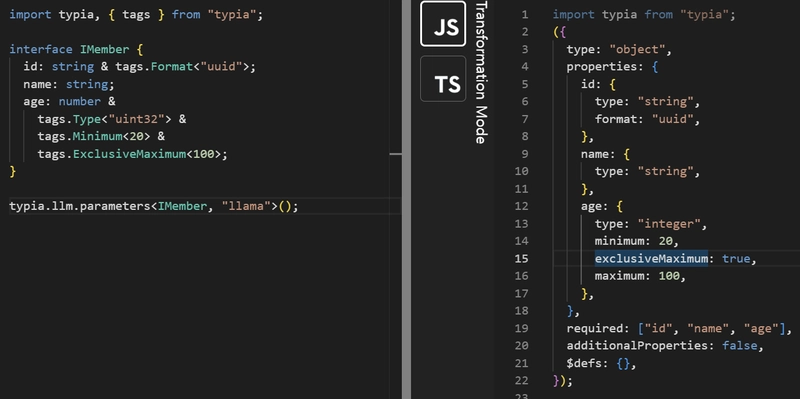This screenshot has width=800, height=399.
Task: Click 'type: "object"' on output line 3
Action: tap(616, 49)
